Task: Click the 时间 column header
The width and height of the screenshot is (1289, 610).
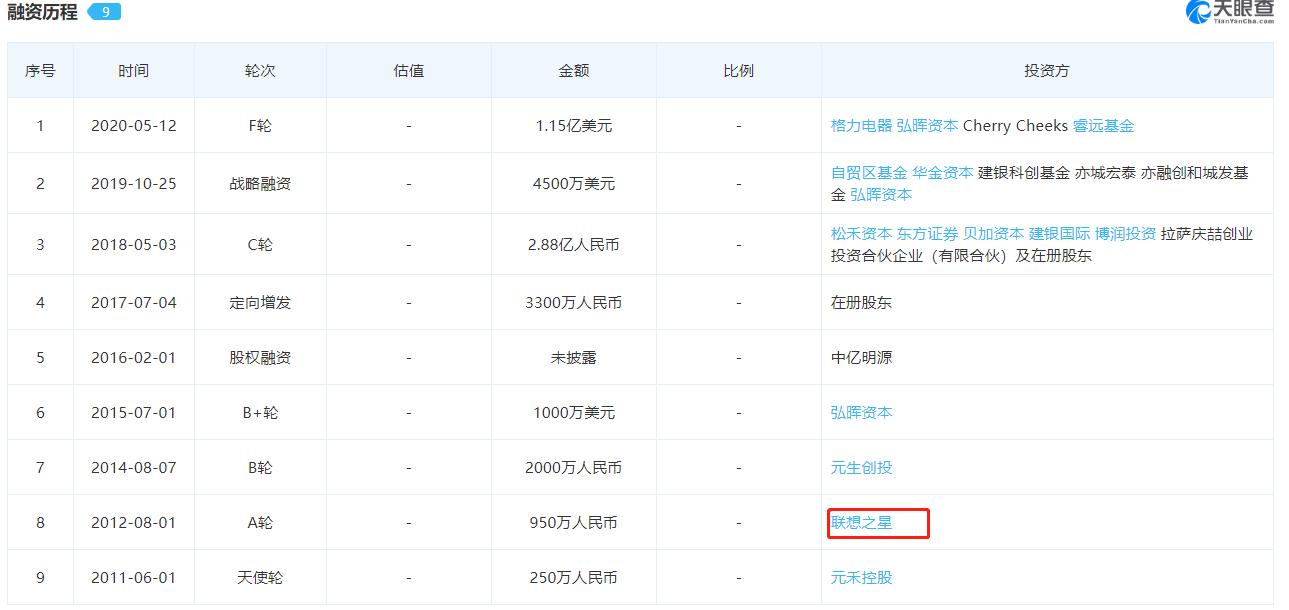Action: (133, 71)
